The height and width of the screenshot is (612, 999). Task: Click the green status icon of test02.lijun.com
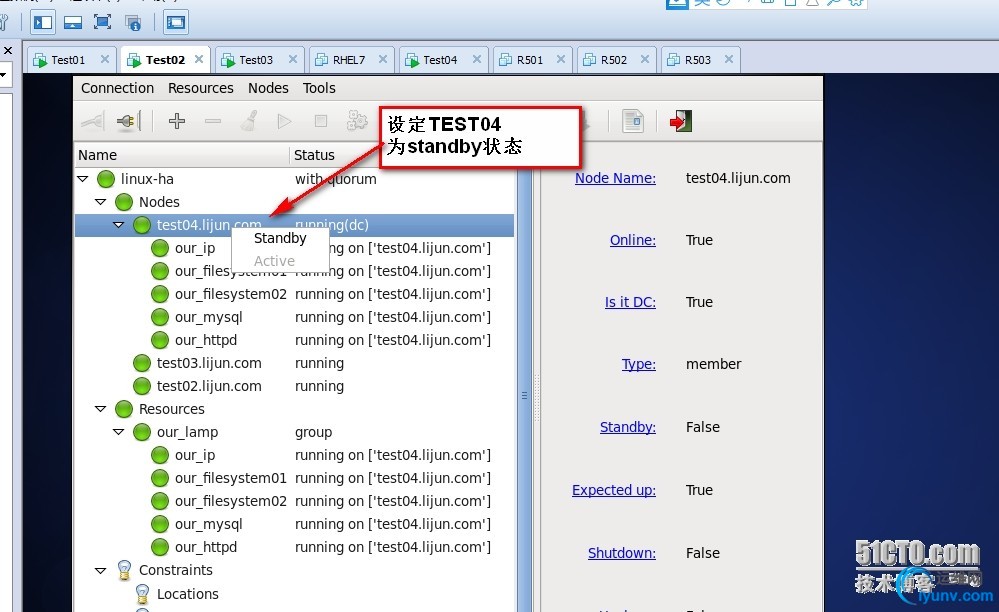[x=141, y=386]
